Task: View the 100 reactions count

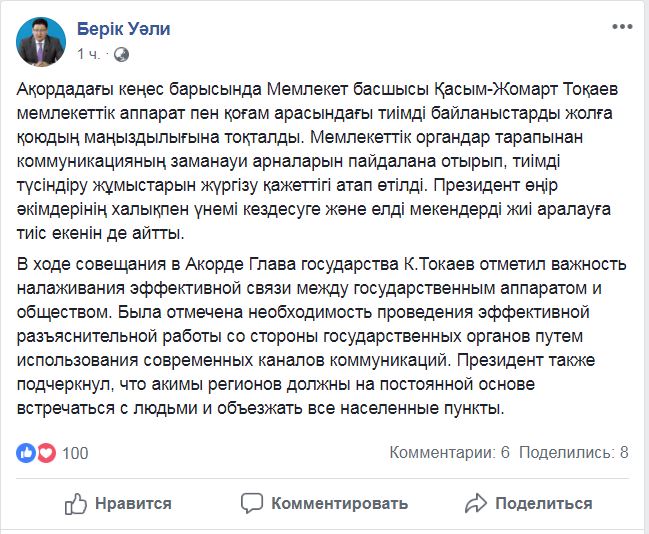Action: pyautogui.click(x=75, y=453)
